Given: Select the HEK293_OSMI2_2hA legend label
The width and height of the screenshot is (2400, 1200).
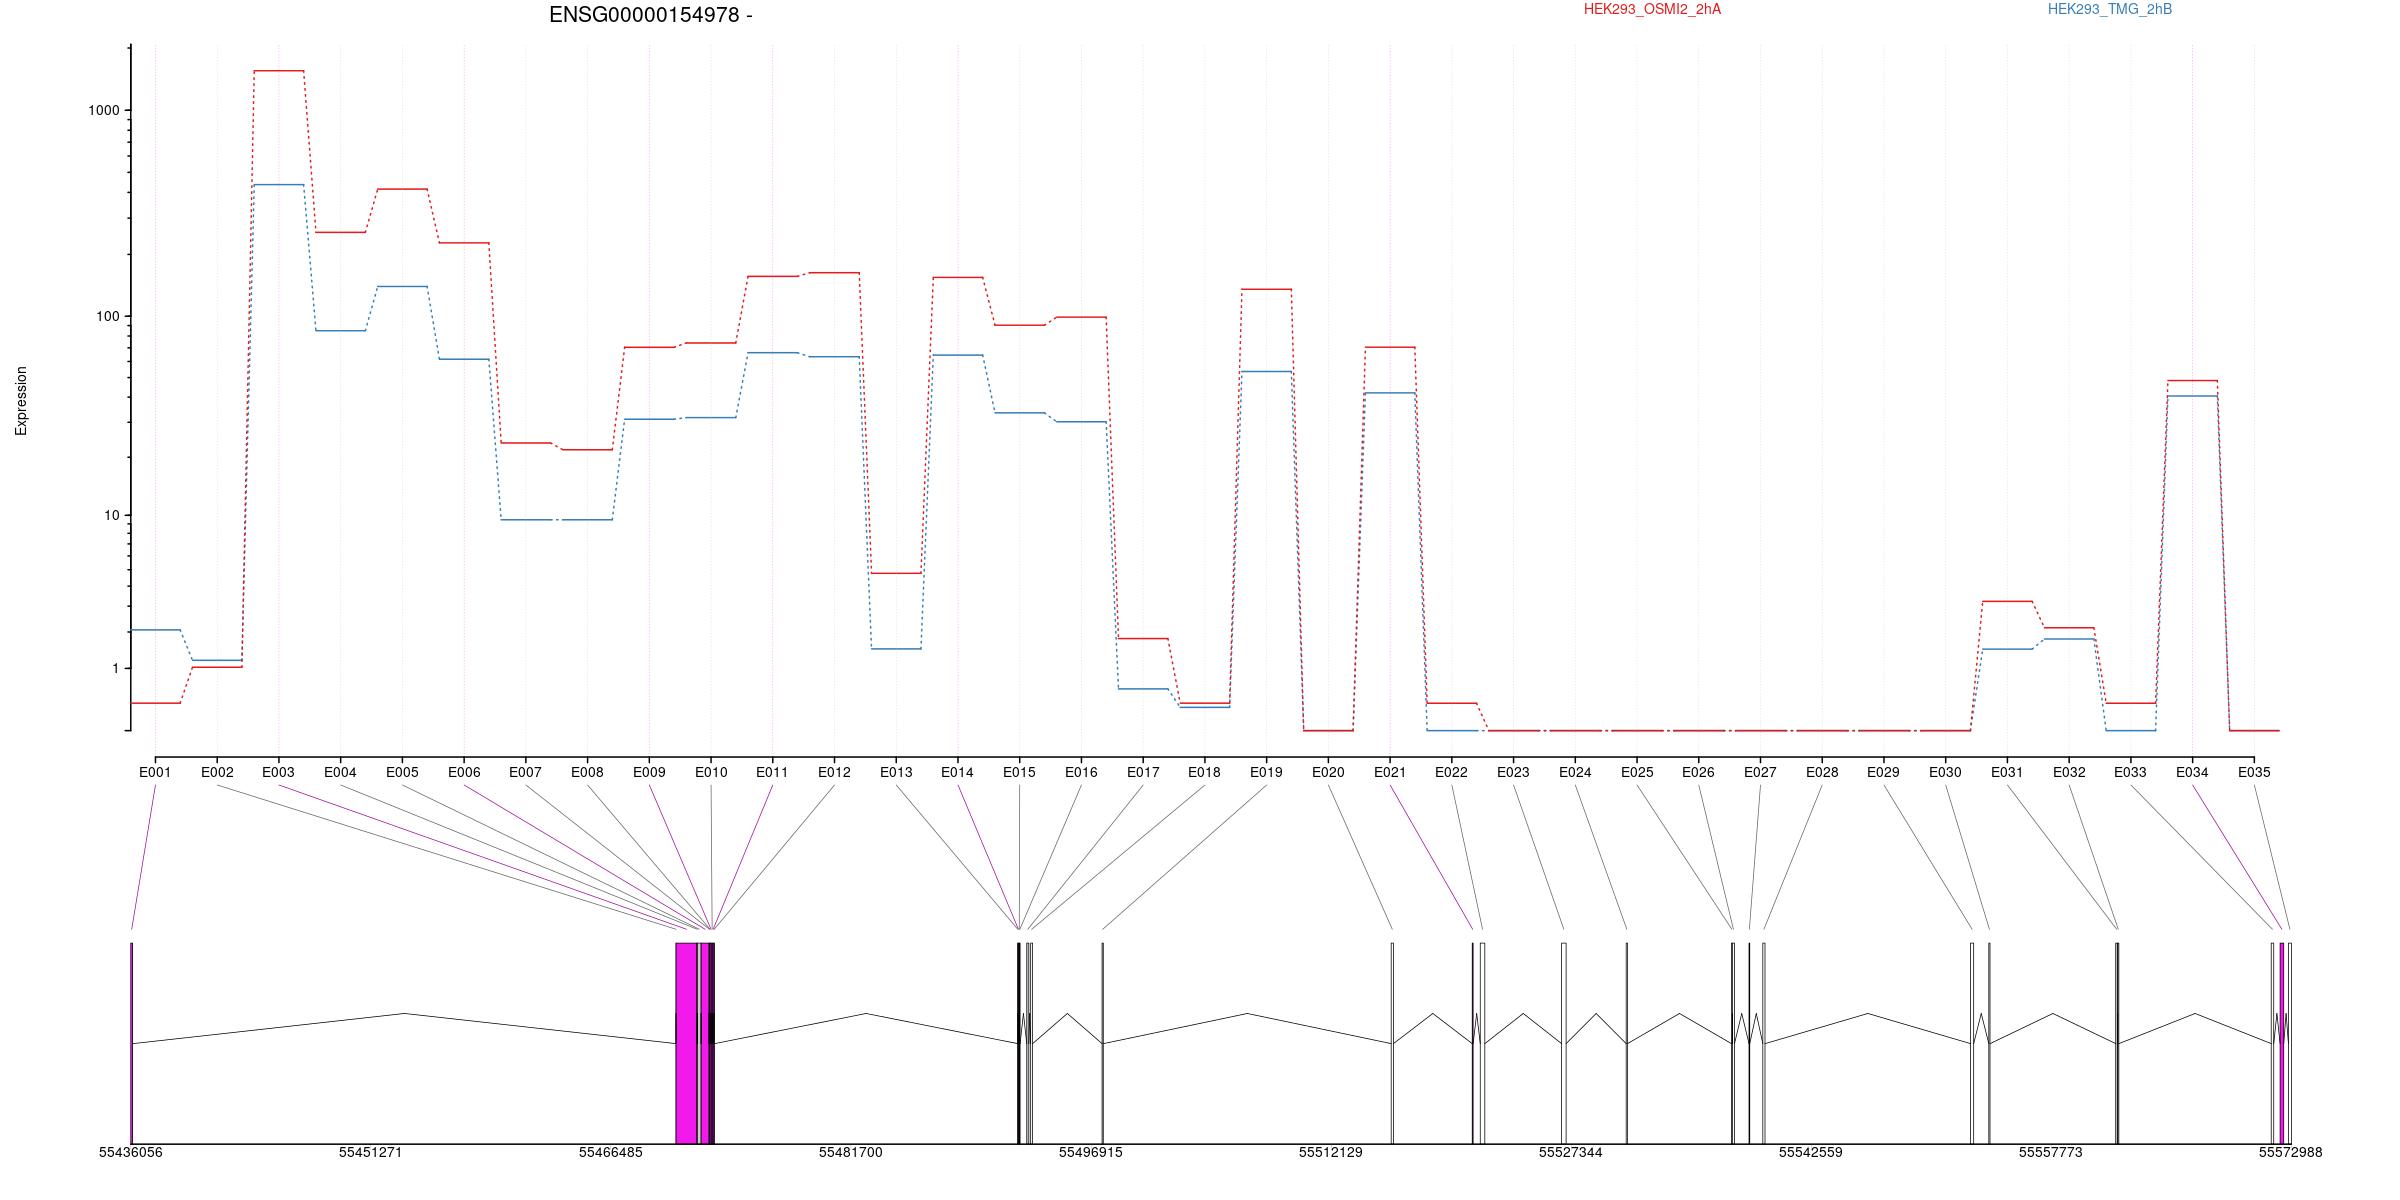Looking at the screenshot, I should pos(1652,9).
